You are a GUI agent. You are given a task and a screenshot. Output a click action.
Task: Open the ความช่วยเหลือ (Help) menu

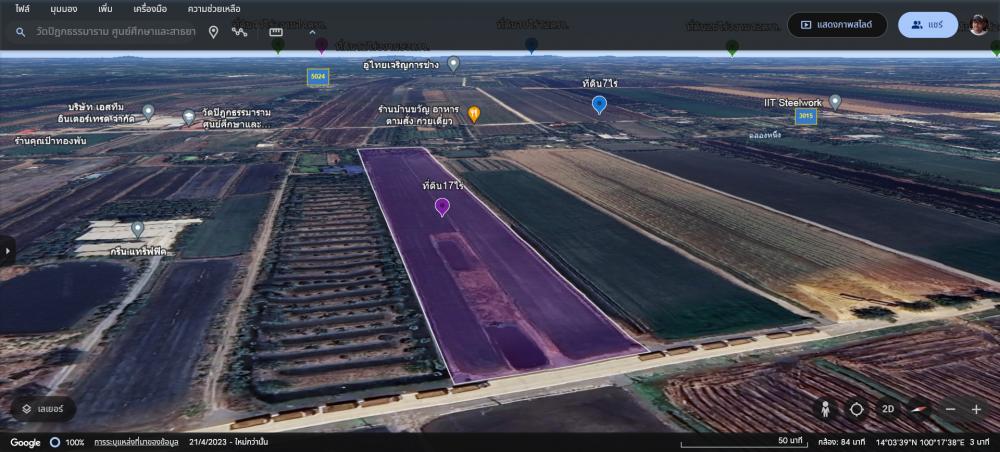pyautogui.click(x=214, y=9)
